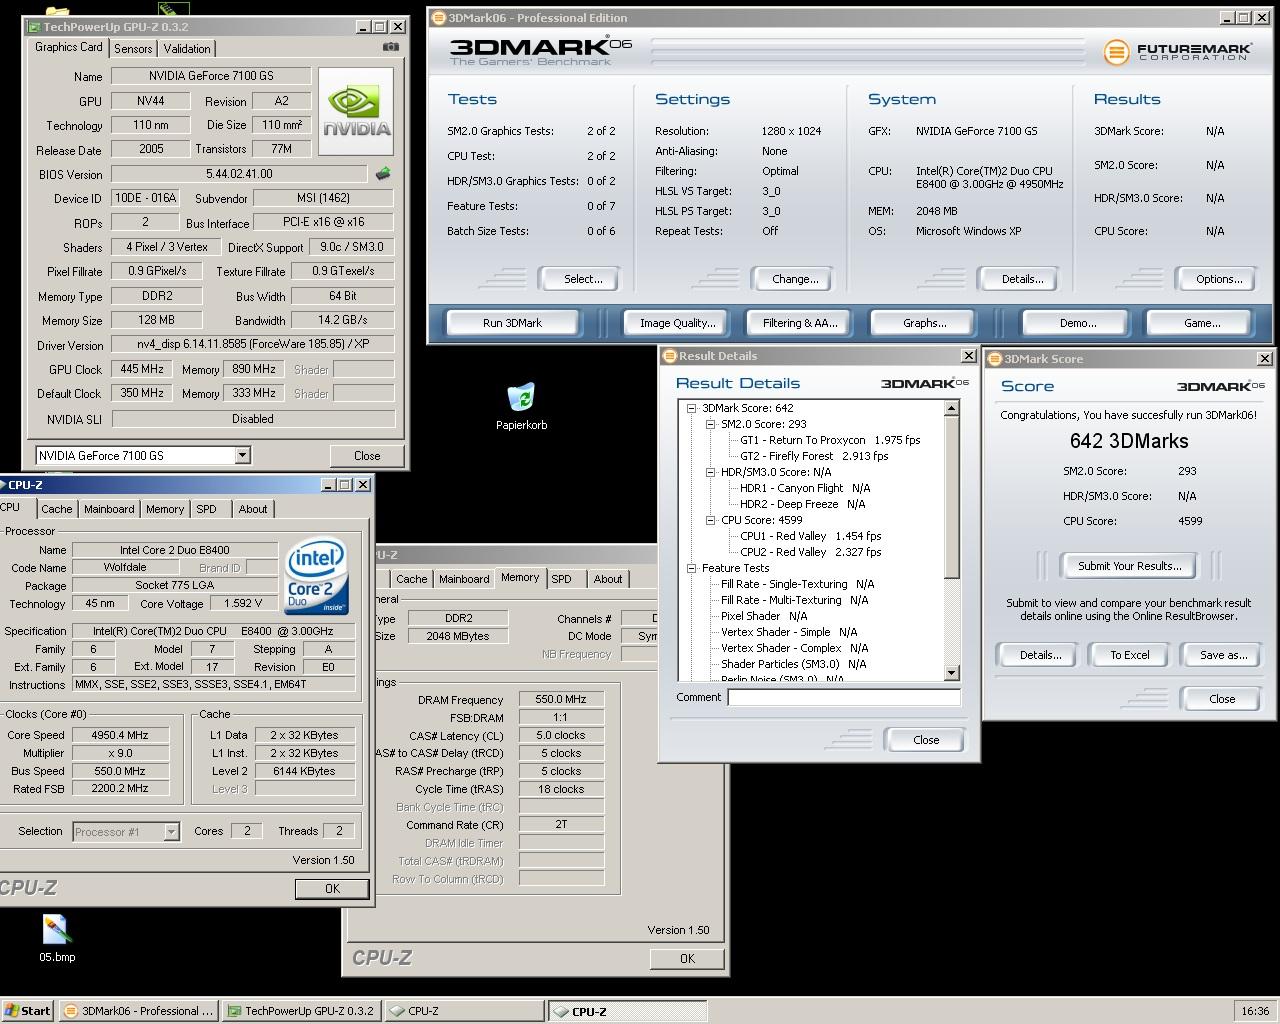The height and width of the screenshot is (1024, 1280).
Task: Click Select... button under Tests
Action: (579, 279)
